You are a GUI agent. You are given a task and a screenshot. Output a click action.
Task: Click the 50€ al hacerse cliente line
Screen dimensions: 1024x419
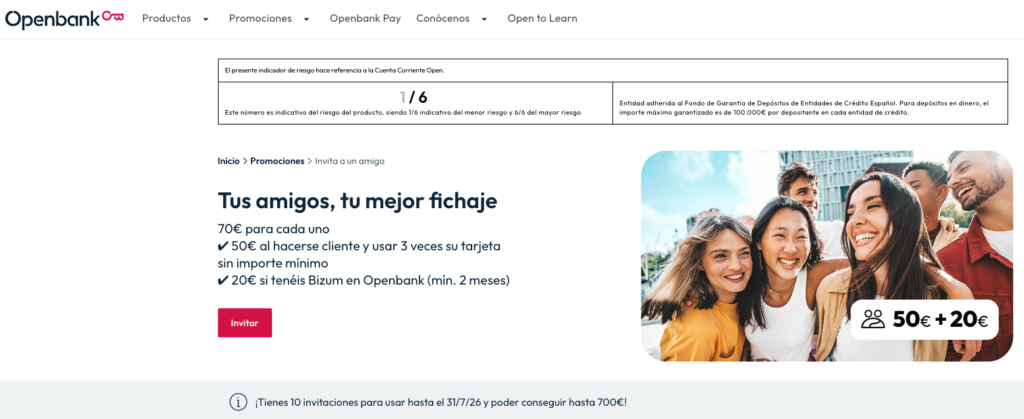(359, 255)
